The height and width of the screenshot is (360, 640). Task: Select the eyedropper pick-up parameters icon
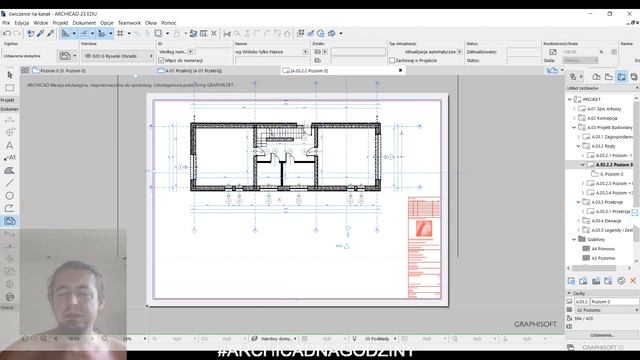click(x=40, y=33)
